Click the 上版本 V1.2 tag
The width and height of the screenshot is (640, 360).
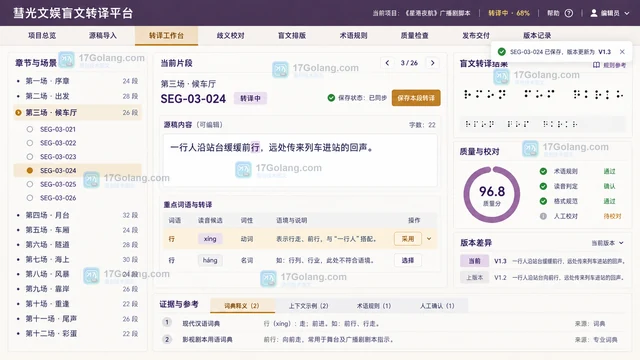[474, 278]
